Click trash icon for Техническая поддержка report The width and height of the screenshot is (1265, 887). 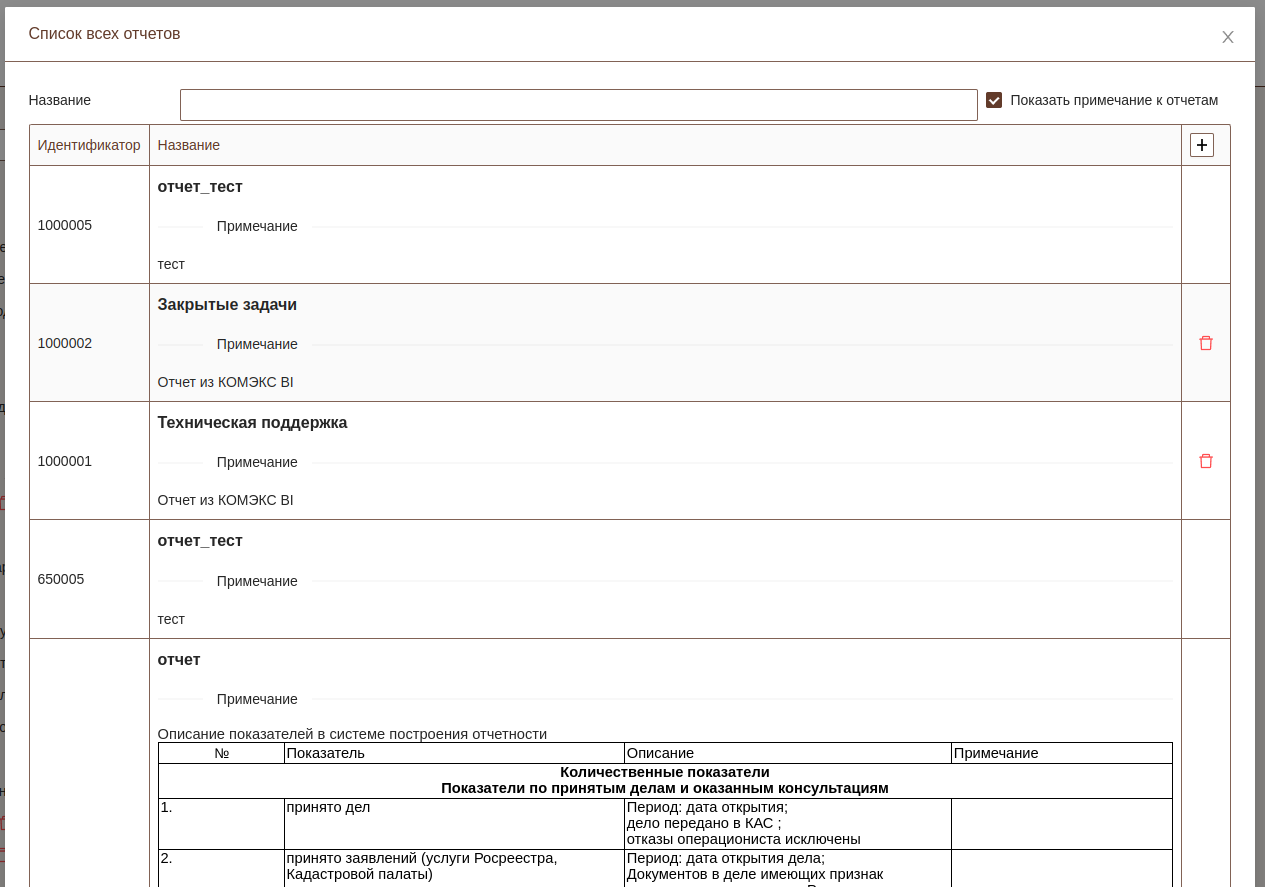pos(1205,461)
